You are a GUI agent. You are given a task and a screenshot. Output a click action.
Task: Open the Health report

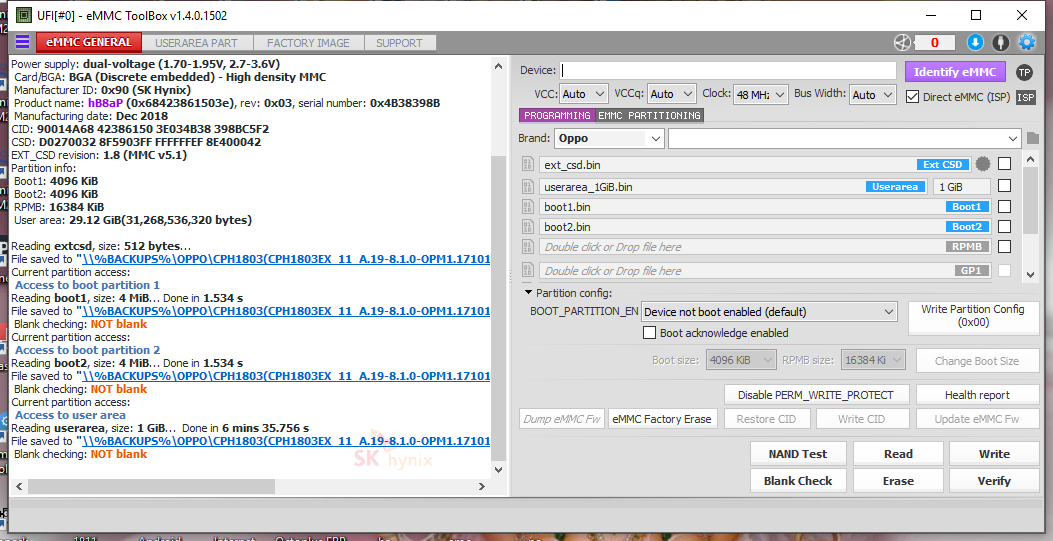click(977, 395)
